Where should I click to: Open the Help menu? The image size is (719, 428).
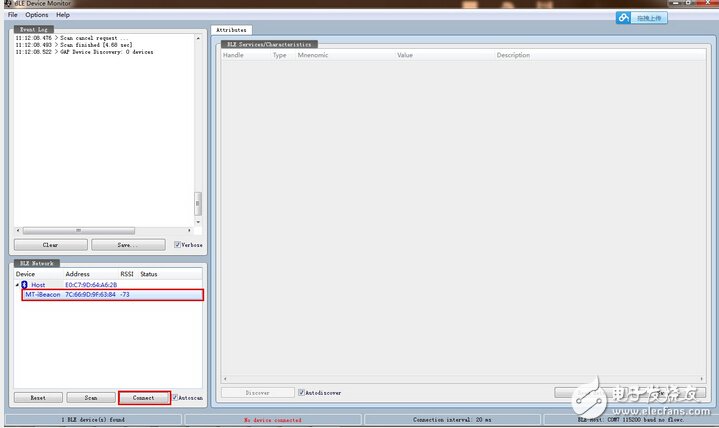[x=63, y=15]
